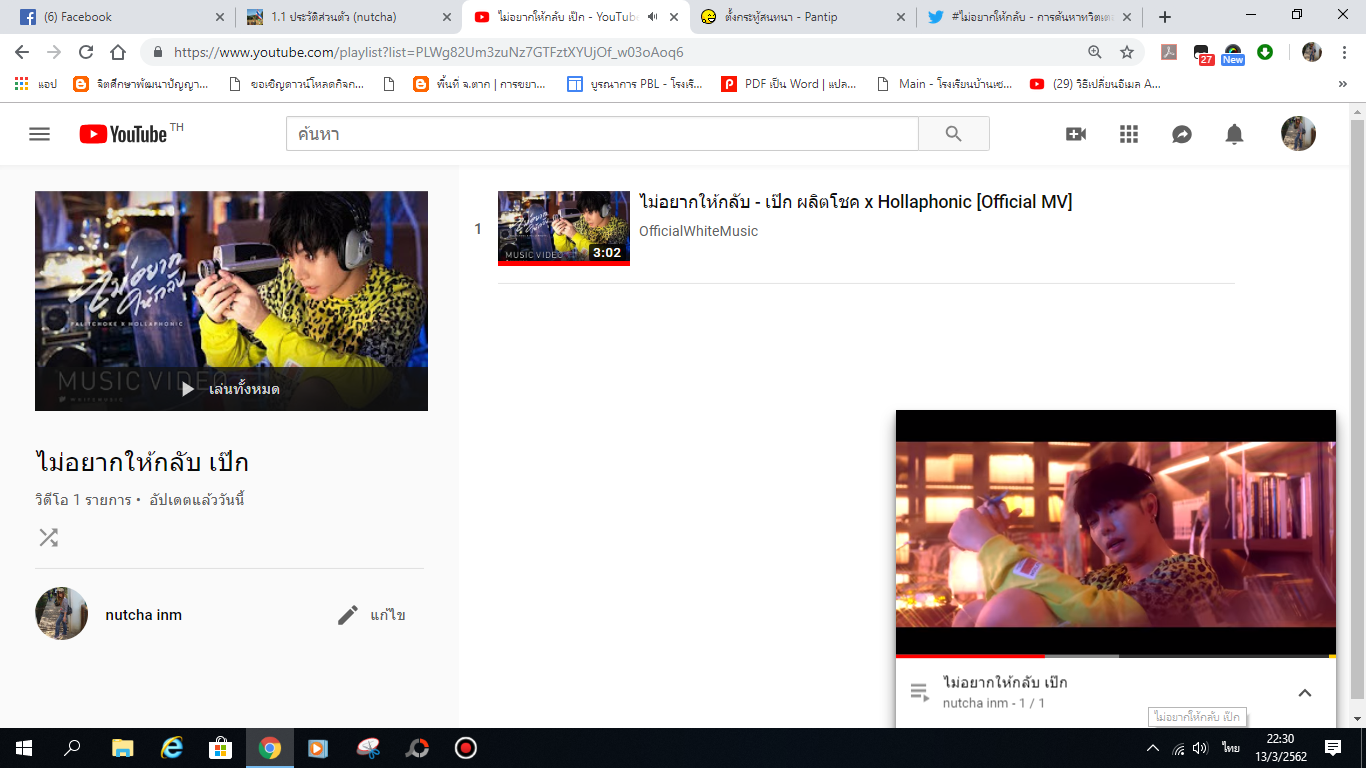
Task: Click the playlist queue icon in miniplayer
Action: click(x=919, y=692)
